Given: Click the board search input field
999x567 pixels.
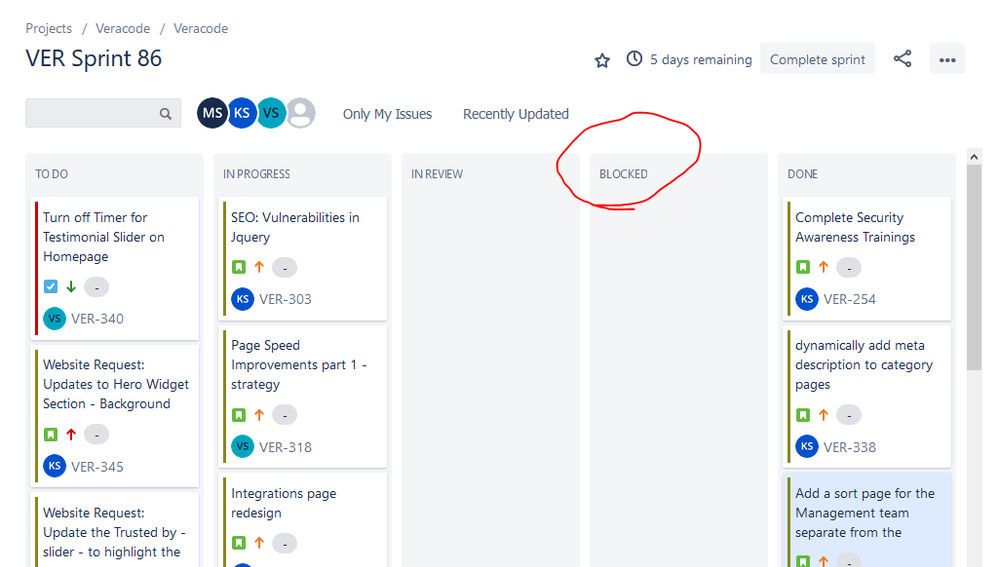Looking at the screenshot, I should [103, 113].
